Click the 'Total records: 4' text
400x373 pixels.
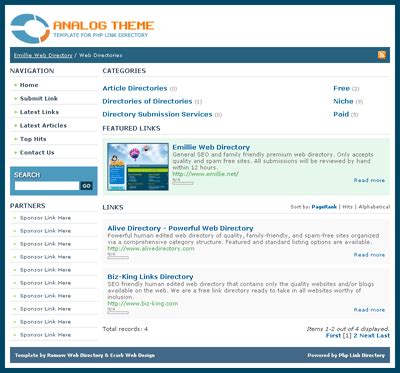click(x=125, y=329)
